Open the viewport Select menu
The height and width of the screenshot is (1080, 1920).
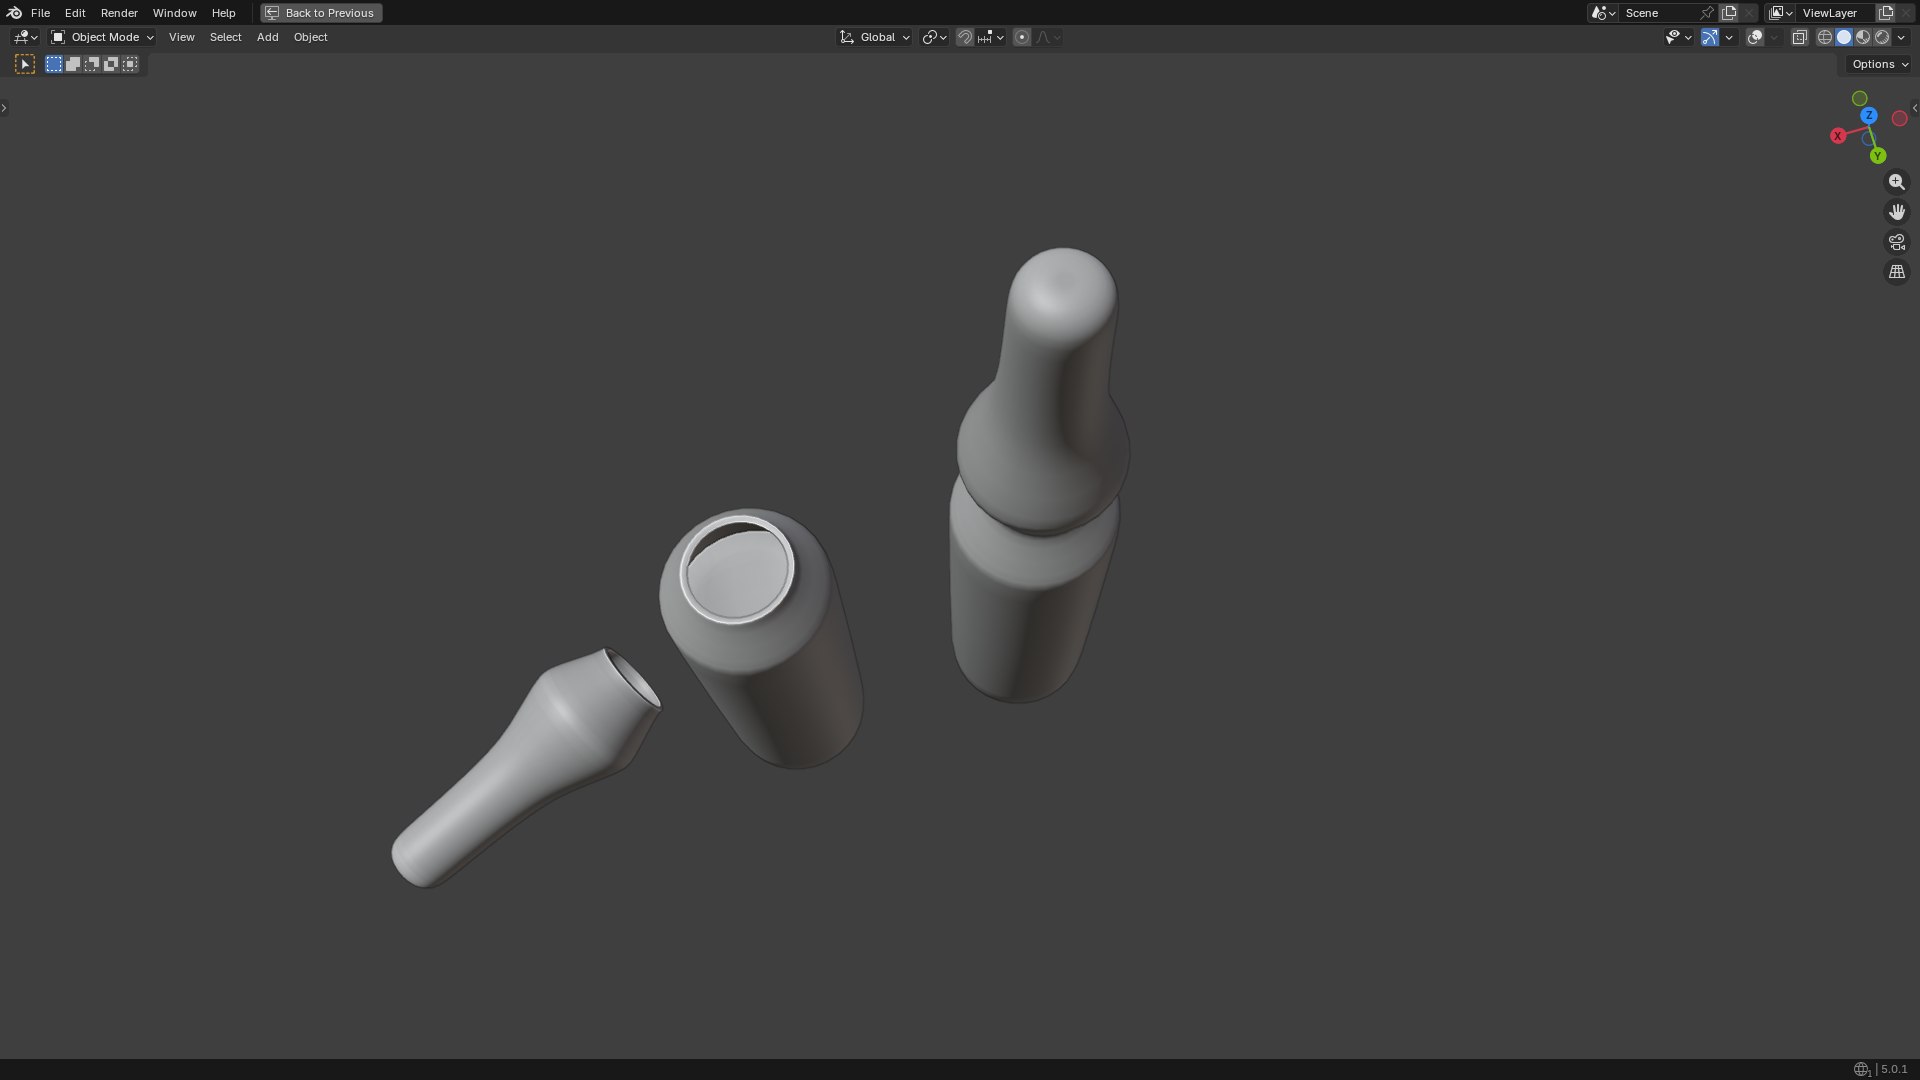[225, 37]
